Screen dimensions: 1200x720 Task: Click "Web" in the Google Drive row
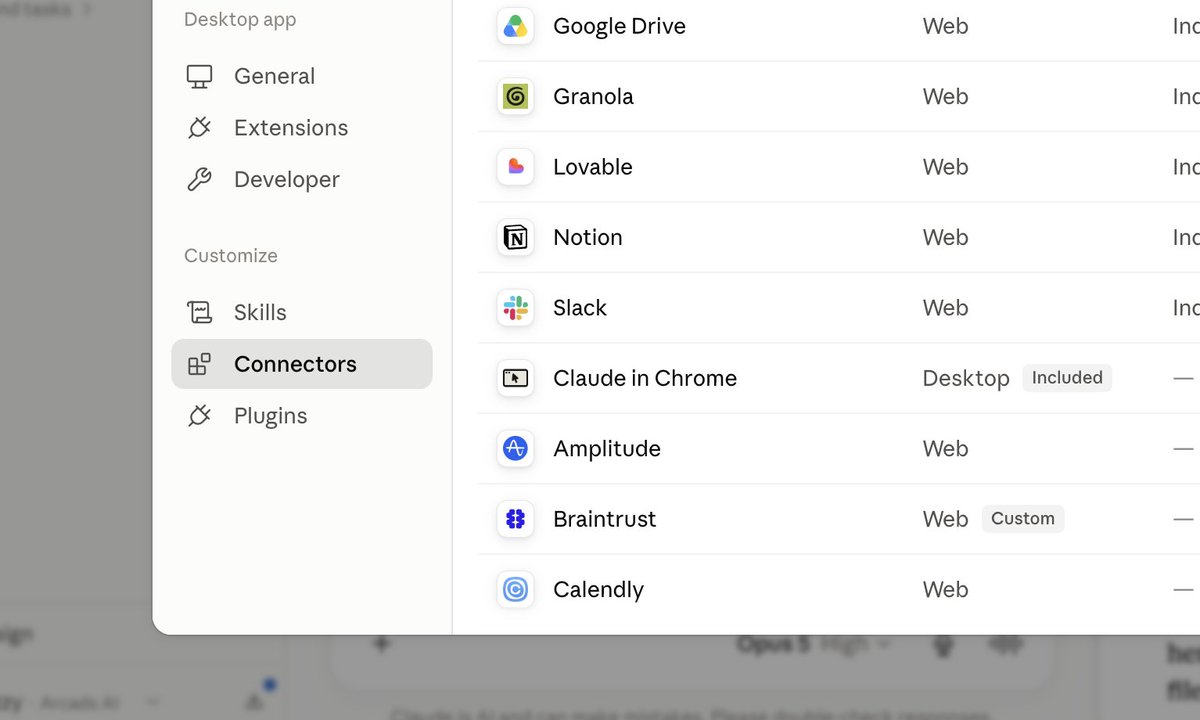[945, 26]
